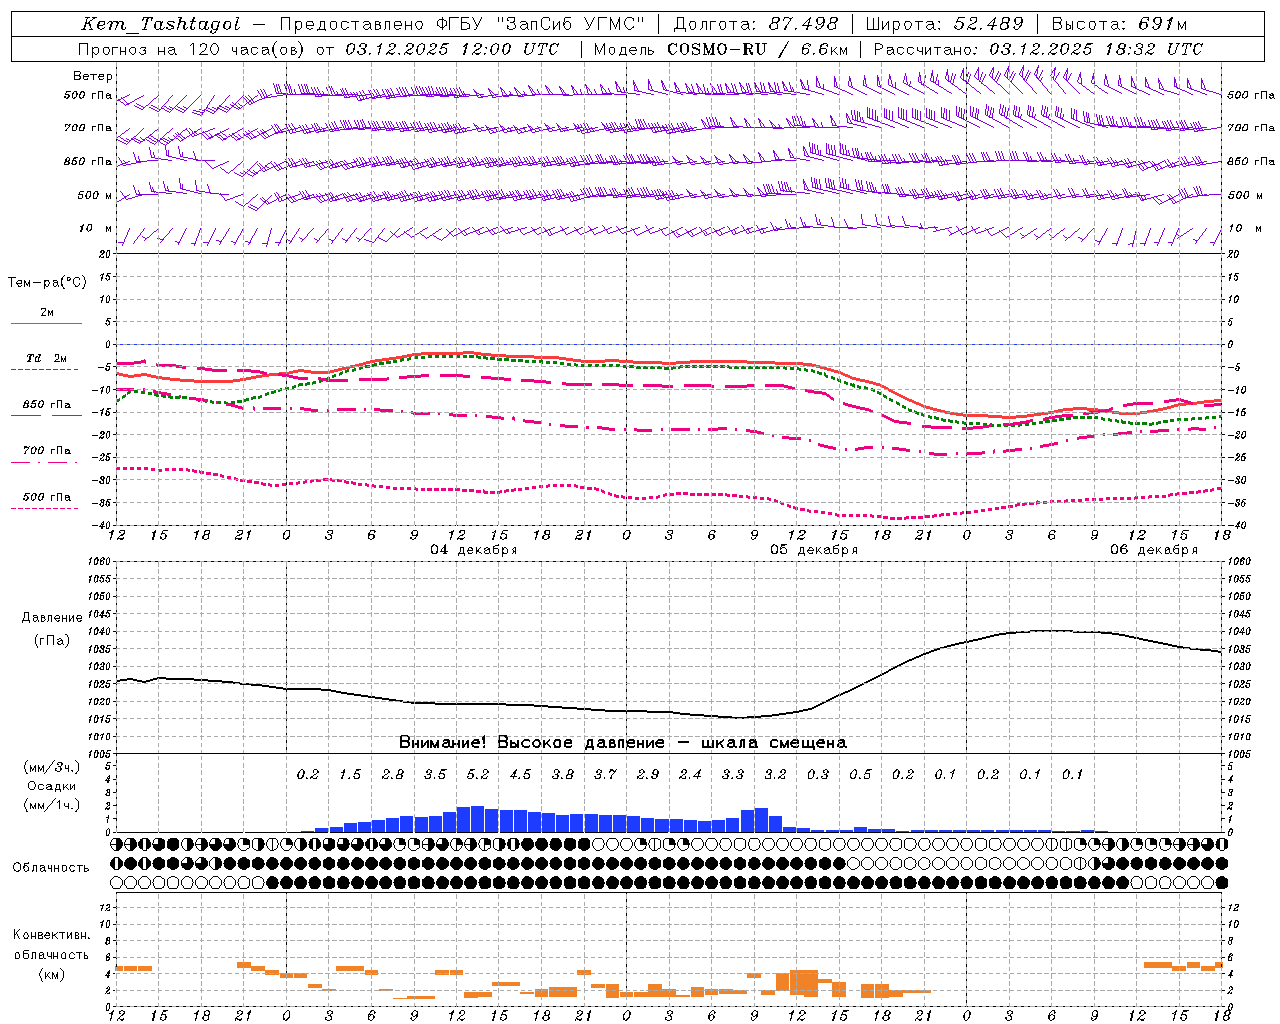The height and width of the screenshot is (1024, 1280).
Task: Click the 5.2 three-hour precipitation value
Action: (478, 774)
